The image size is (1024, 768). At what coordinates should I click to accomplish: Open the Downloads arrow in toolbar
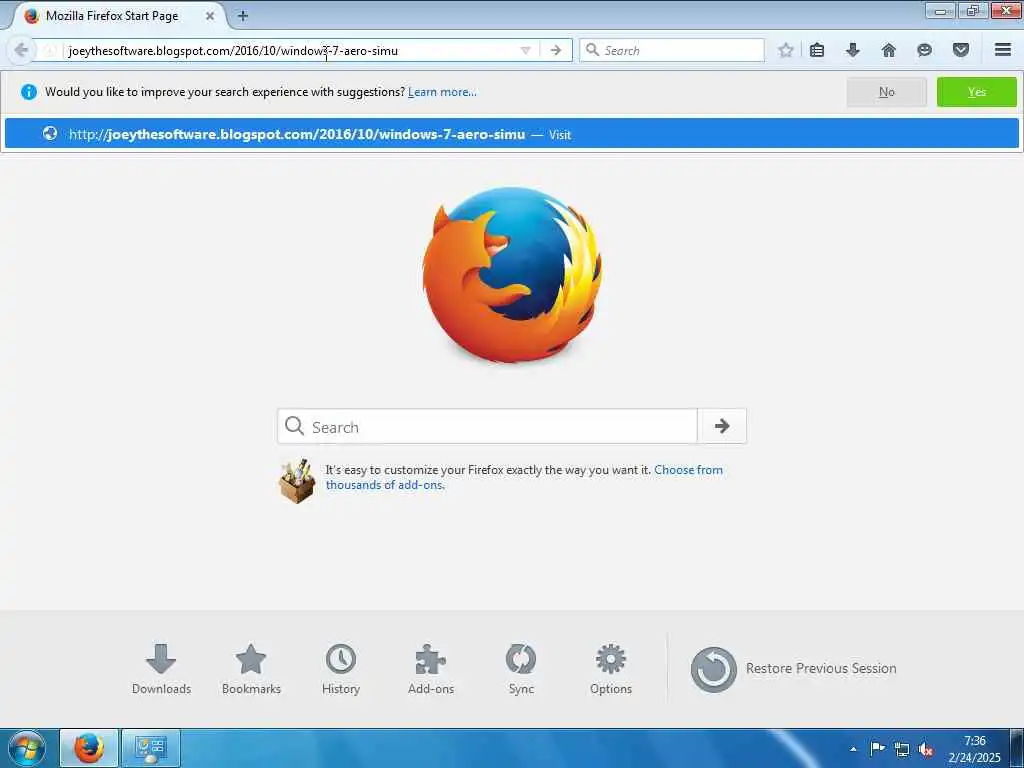pos(852,50)
